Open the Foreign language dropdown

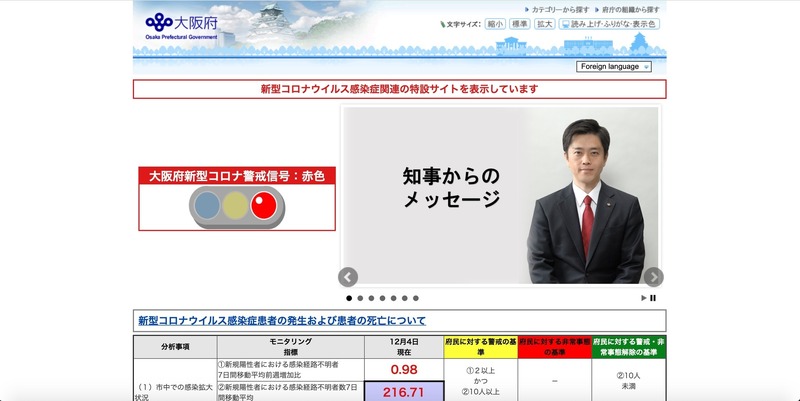(614, 67)
